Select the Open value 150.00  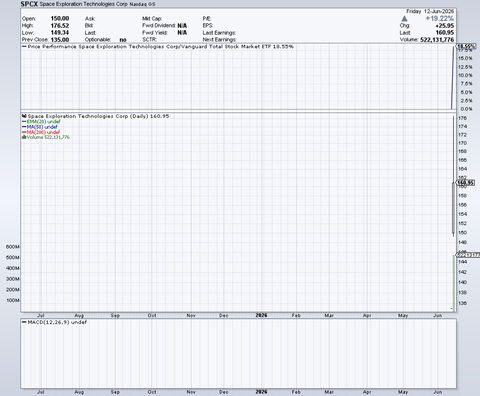[x=60, y=19]
